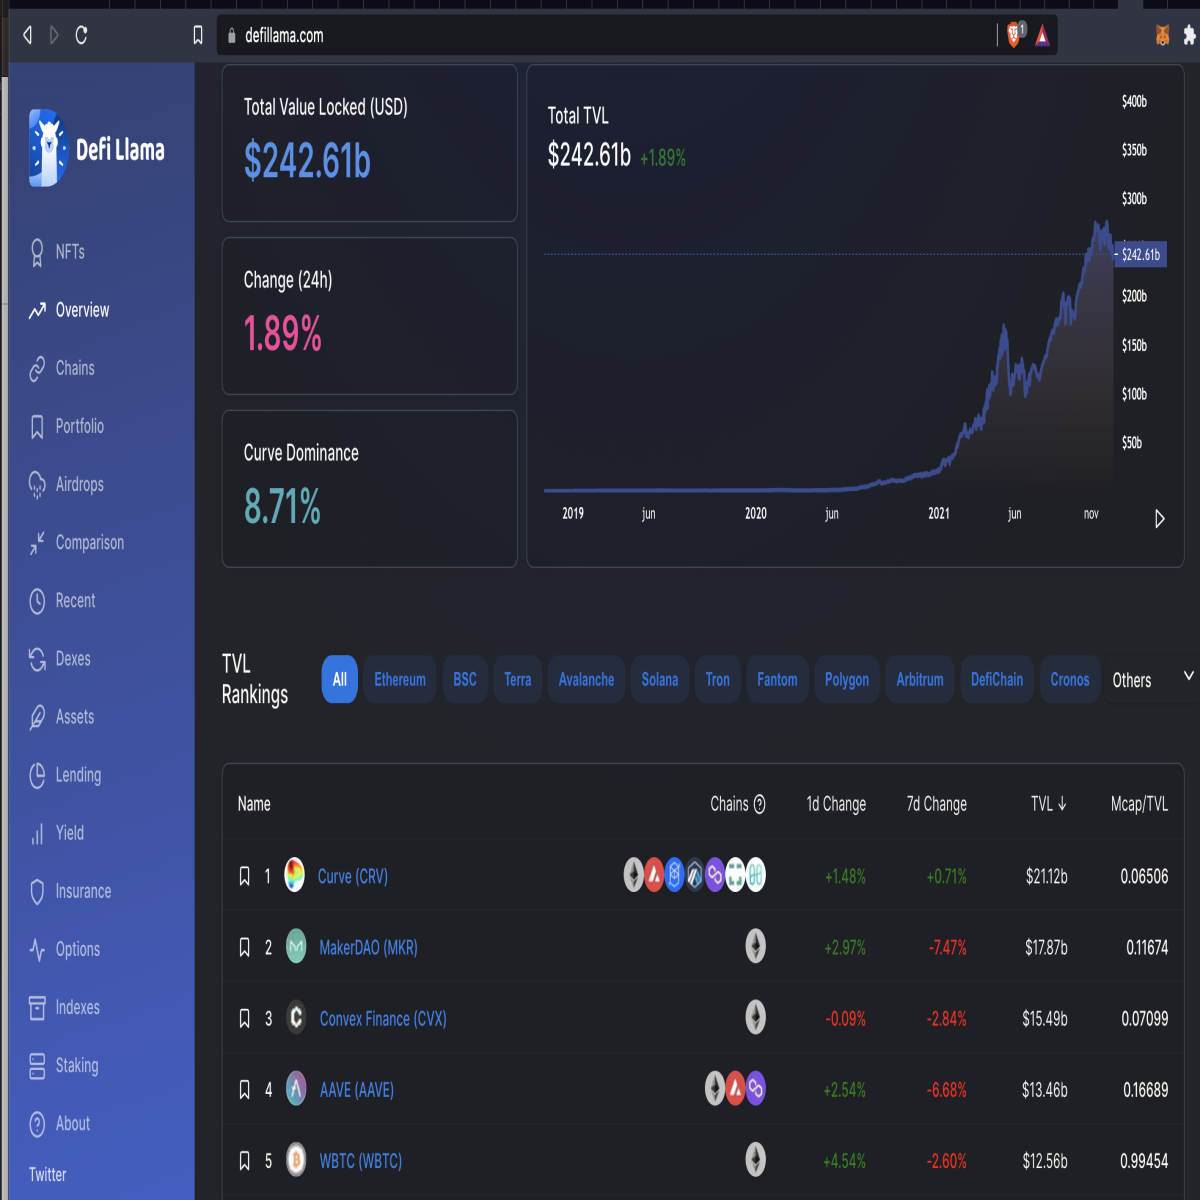
Task: Open the MakerDAO (MKR) protocol link
Action: (368, 947)
